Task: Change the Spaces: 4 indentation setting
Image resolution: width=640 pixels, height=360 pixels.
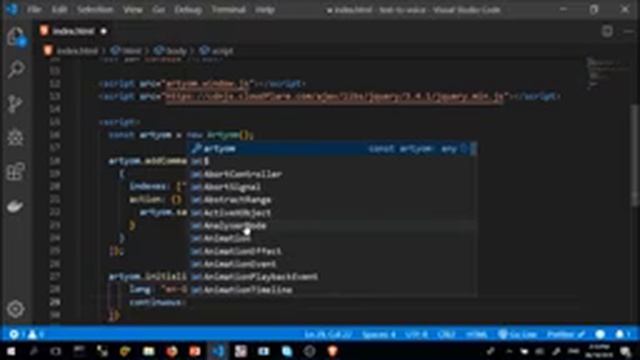Action: 378,335
